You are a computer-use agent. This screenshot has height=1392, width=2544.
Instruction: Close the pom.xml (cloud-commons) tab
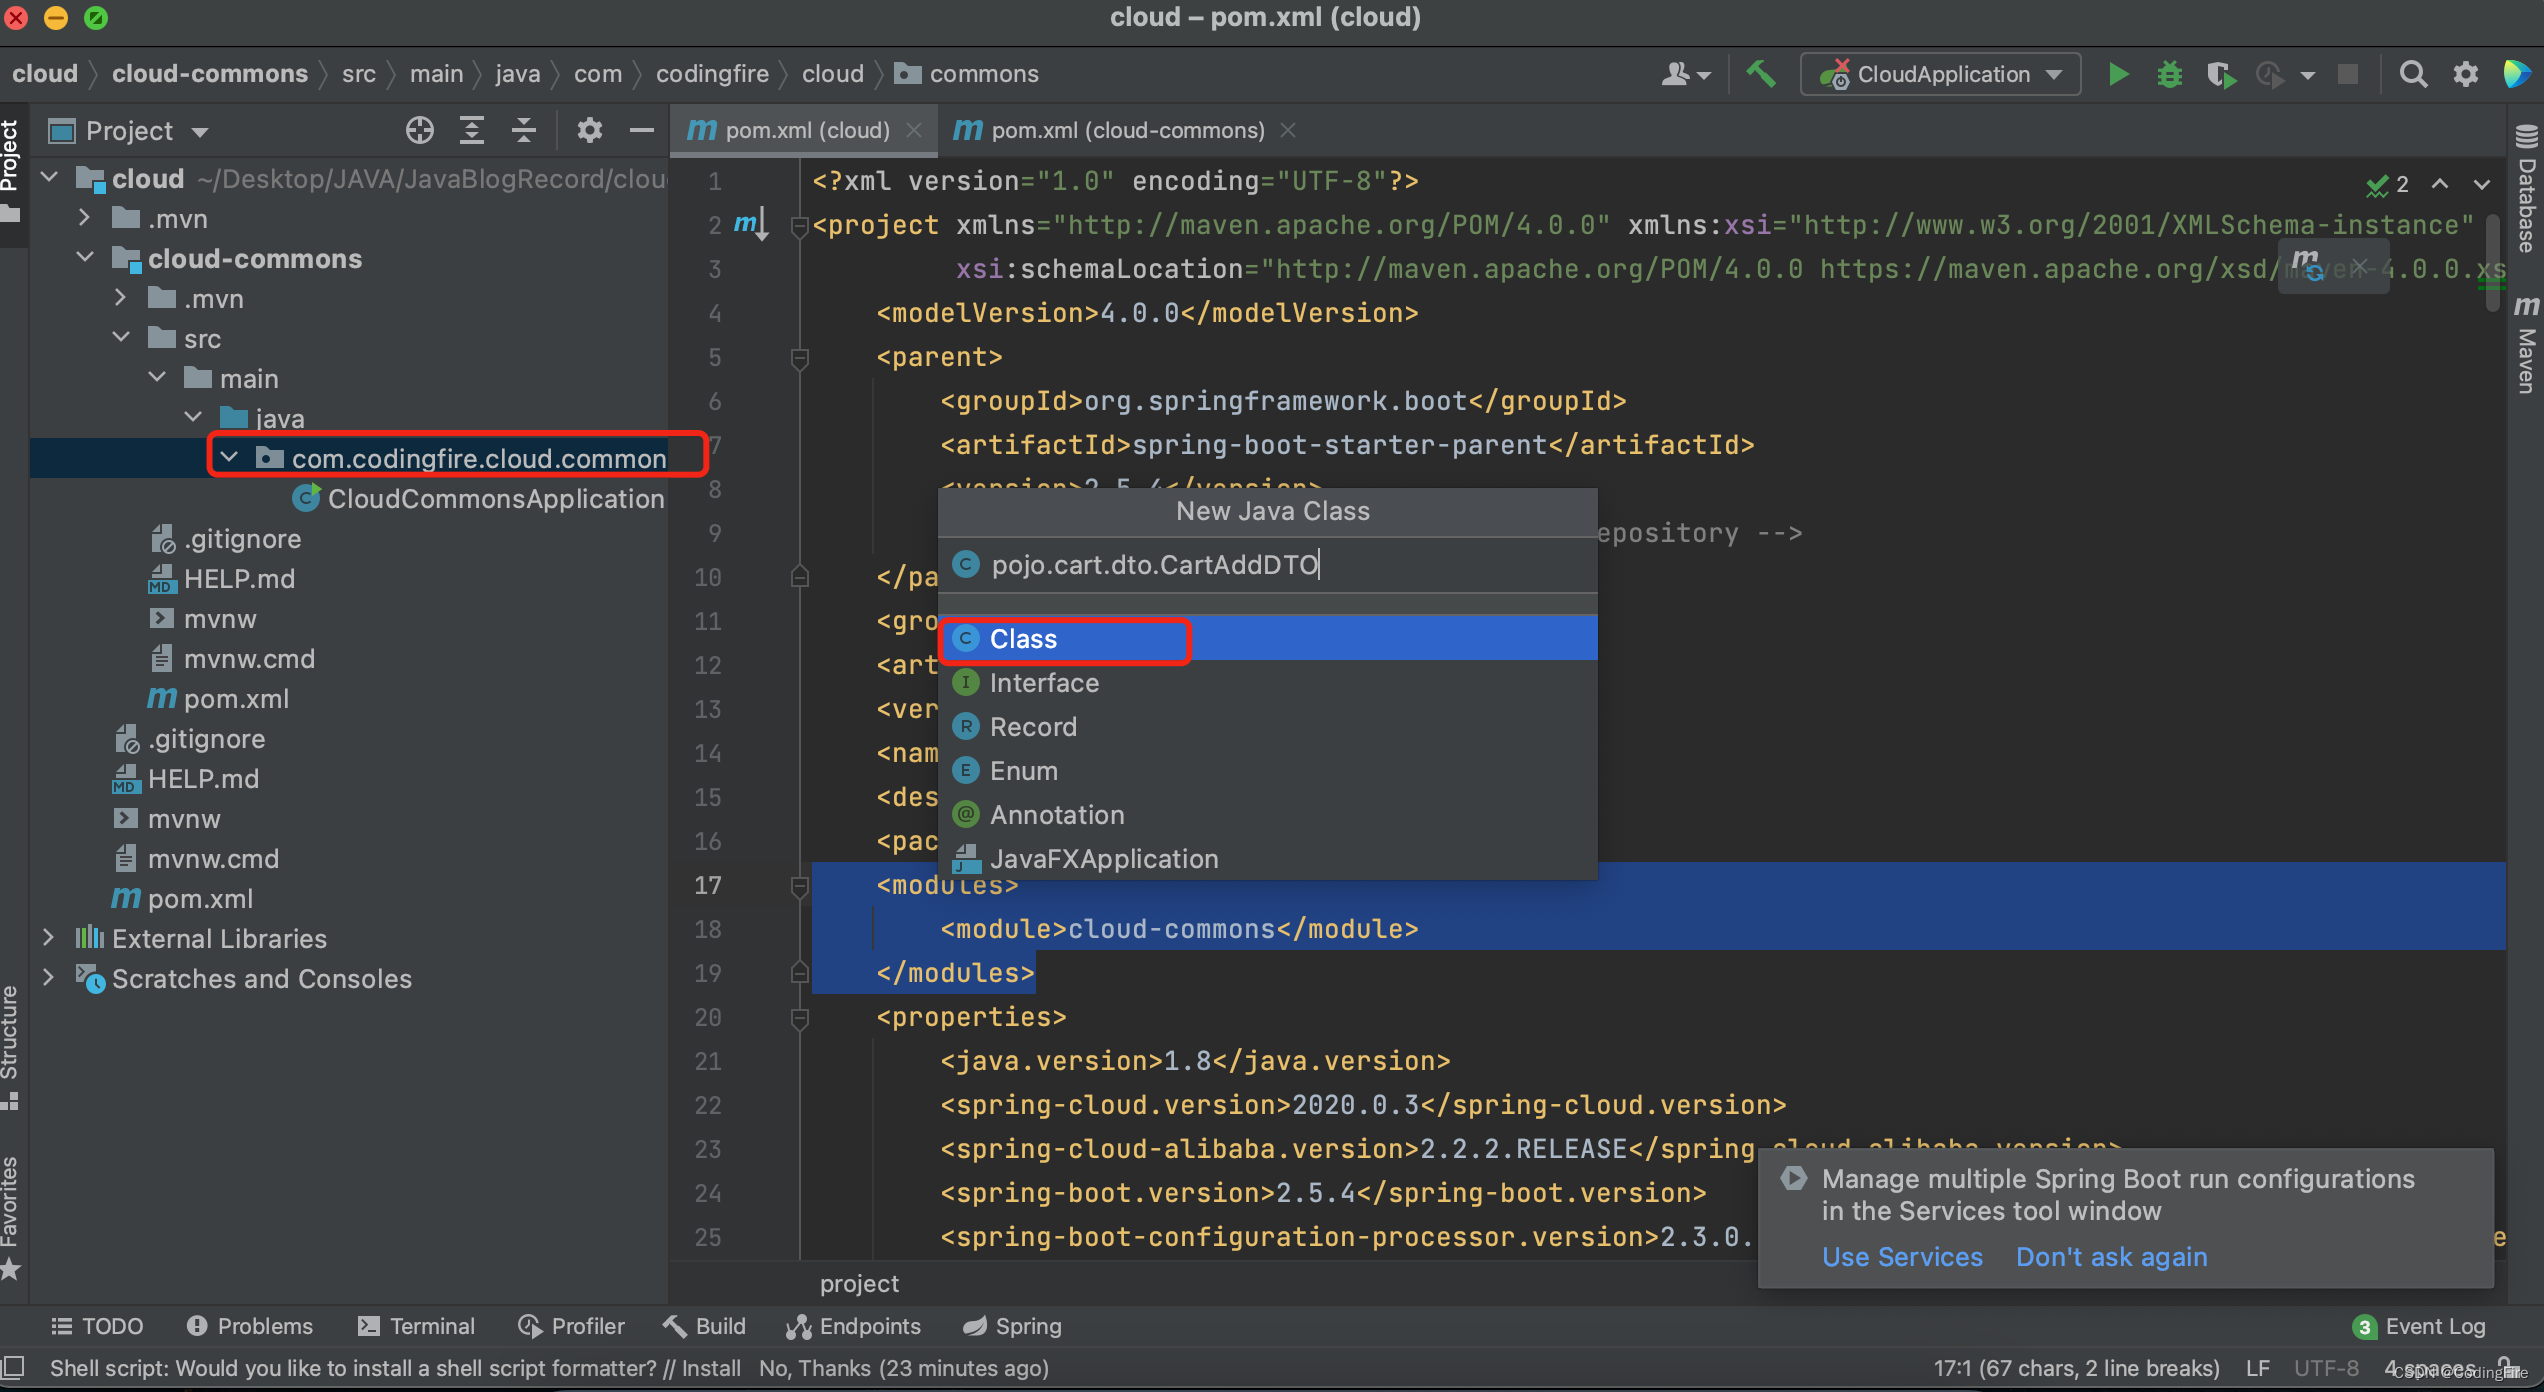1288,130
